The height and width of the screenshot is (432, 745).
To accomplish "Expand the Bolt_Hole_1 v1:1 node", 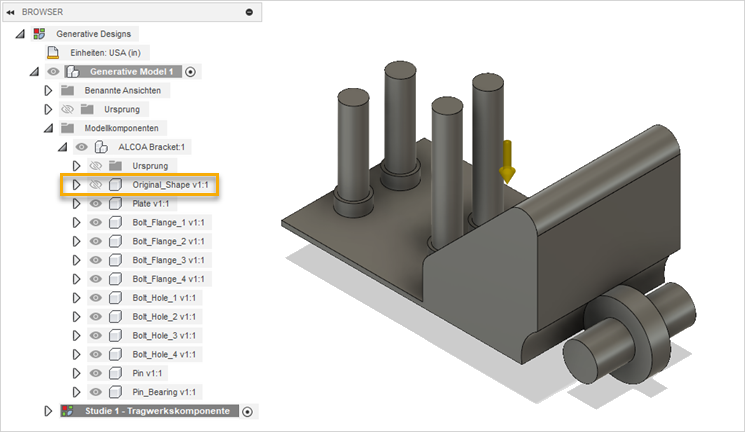I will (76, 298).
